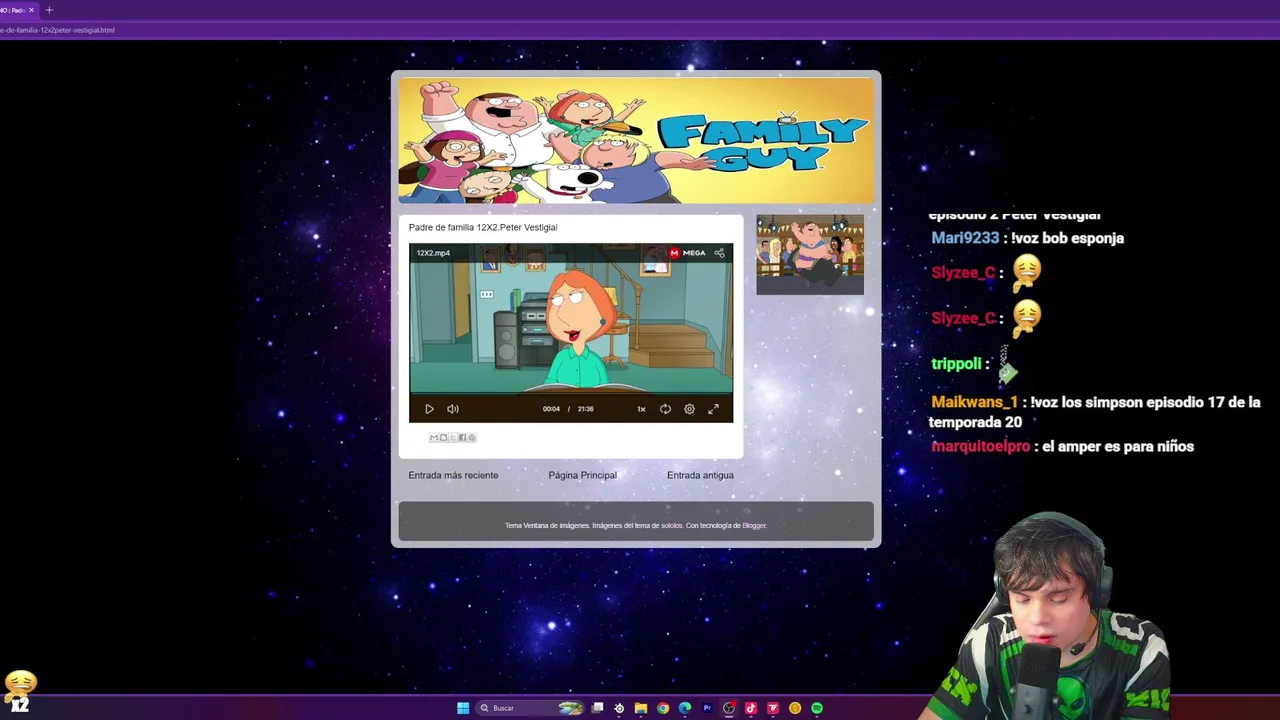
Task: Switch the video to fullscreen
Action: [713, 409]
